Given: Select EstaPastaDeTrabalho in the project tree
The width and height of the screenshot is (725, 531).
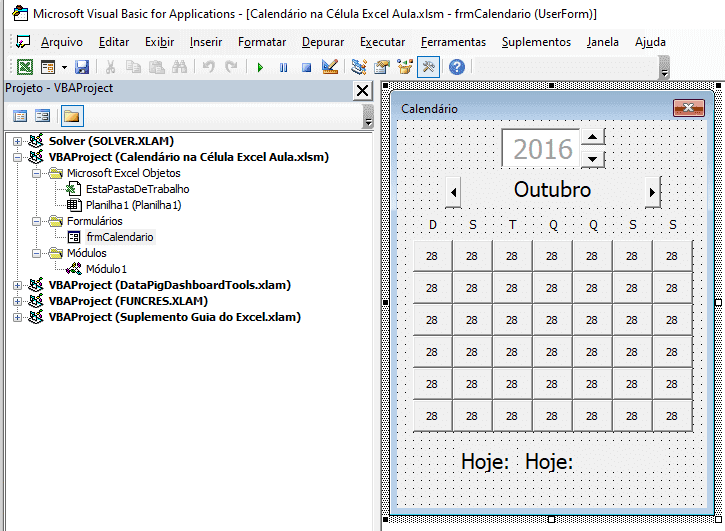Looking at the screenshot, I should [x=137, y=189].
